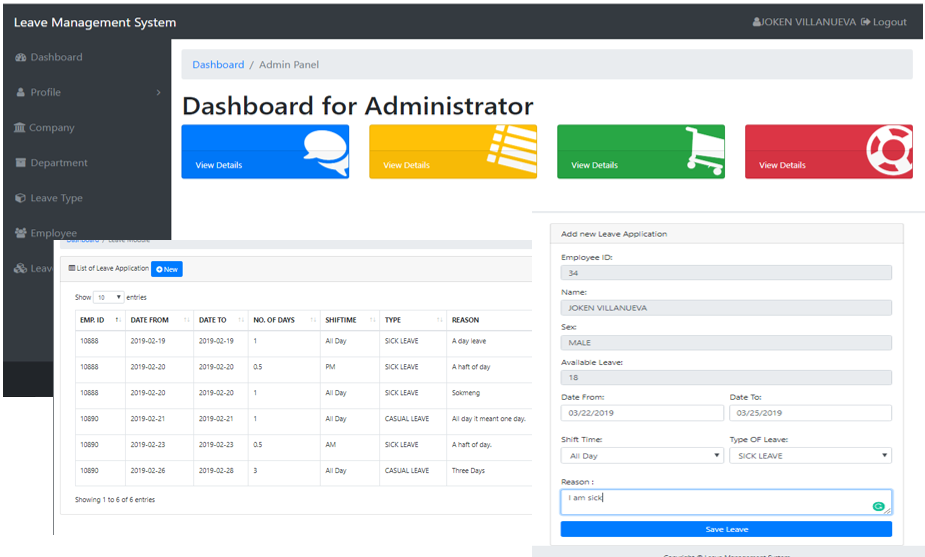
Task: Click the JOKEN VILLANUEVA user link
Action: point(804,22)
